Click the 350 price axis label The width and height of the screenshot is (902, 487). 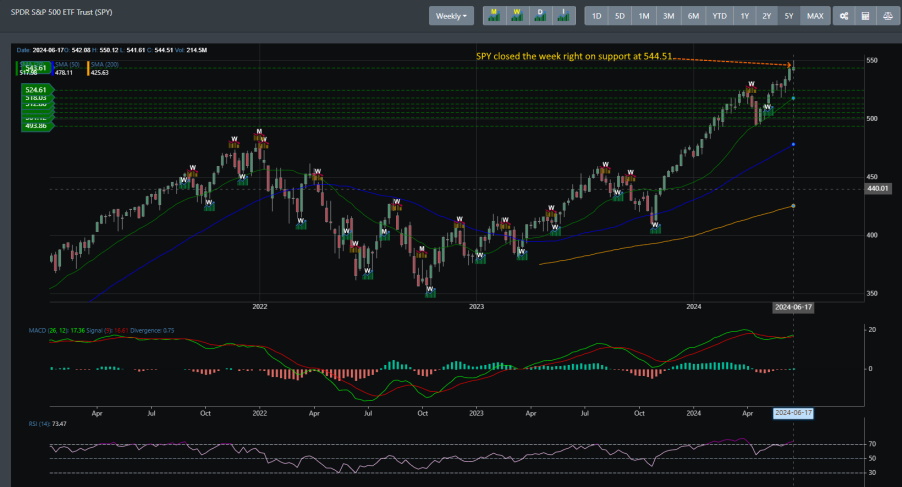coord(872,293)
